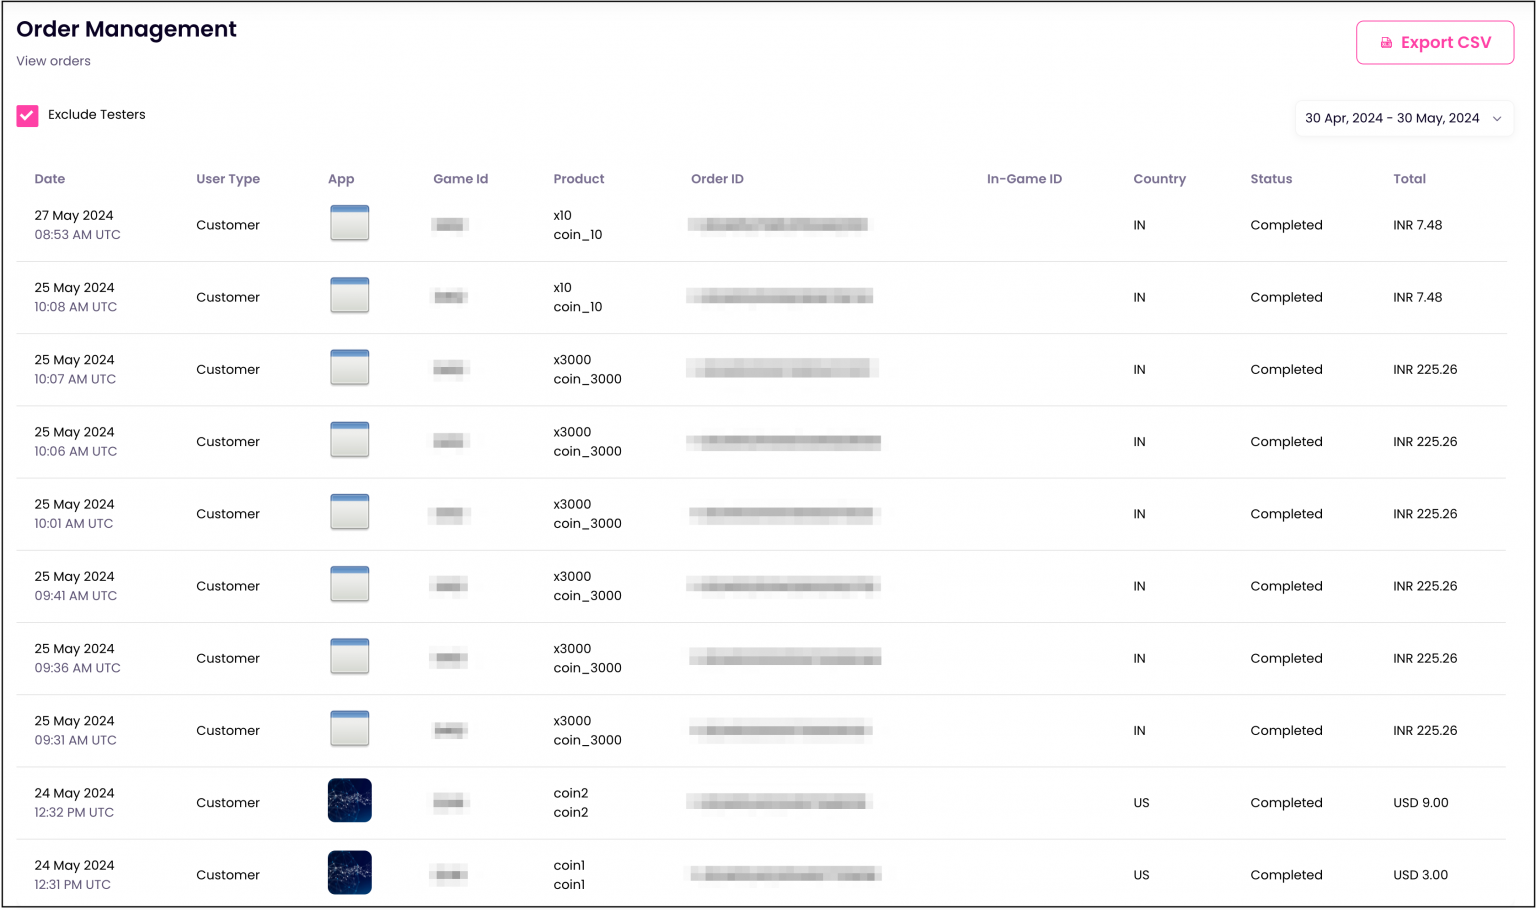The width and height of the screenshot is (1536, 910).
Task: Select the app icon next to the 09:41 AM order
Action: point(349,584)
